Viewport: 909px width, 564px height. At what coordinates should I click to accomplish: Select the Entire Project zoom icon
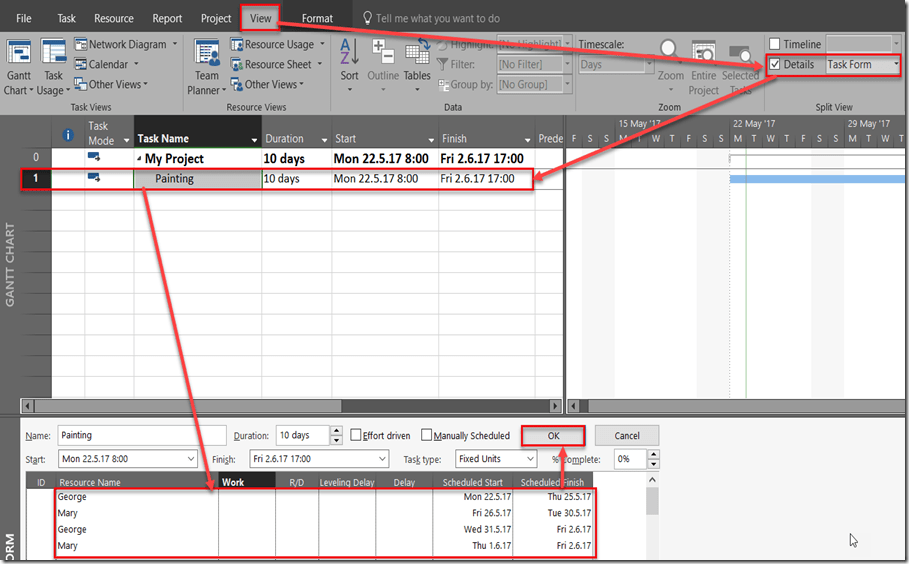(x=704, y=55)
